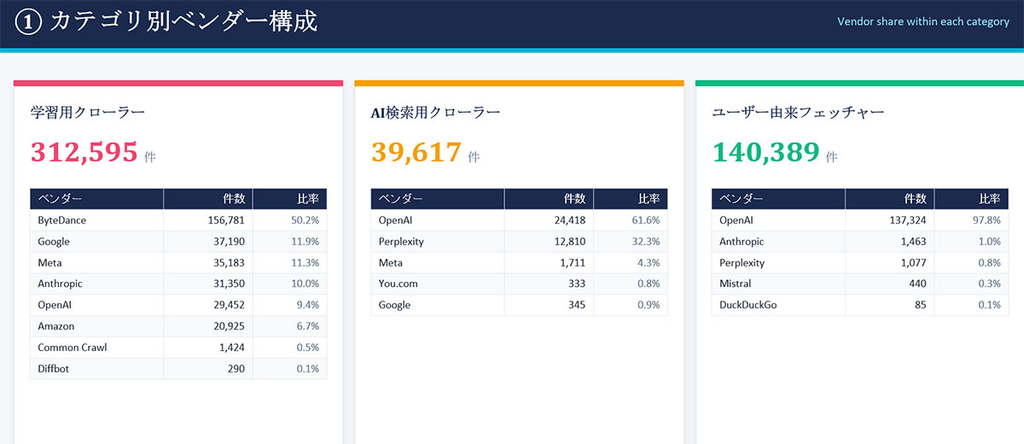Click the 333 count cell
Viewport: 1024px width, 444px height.
(x=549, y=284)
